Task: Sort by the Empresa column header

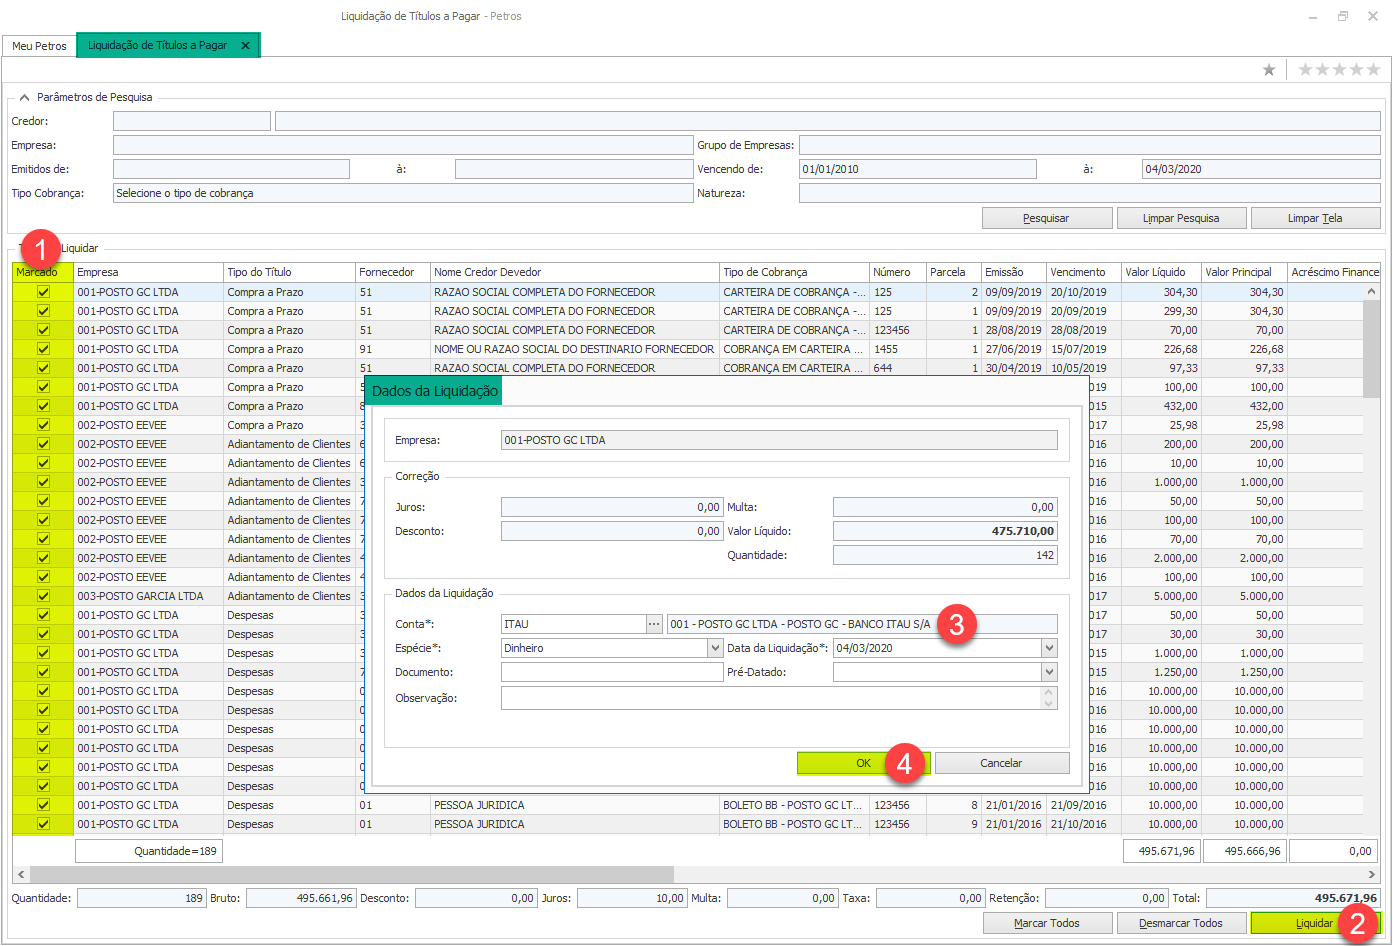Action: (x=149, y=272)
